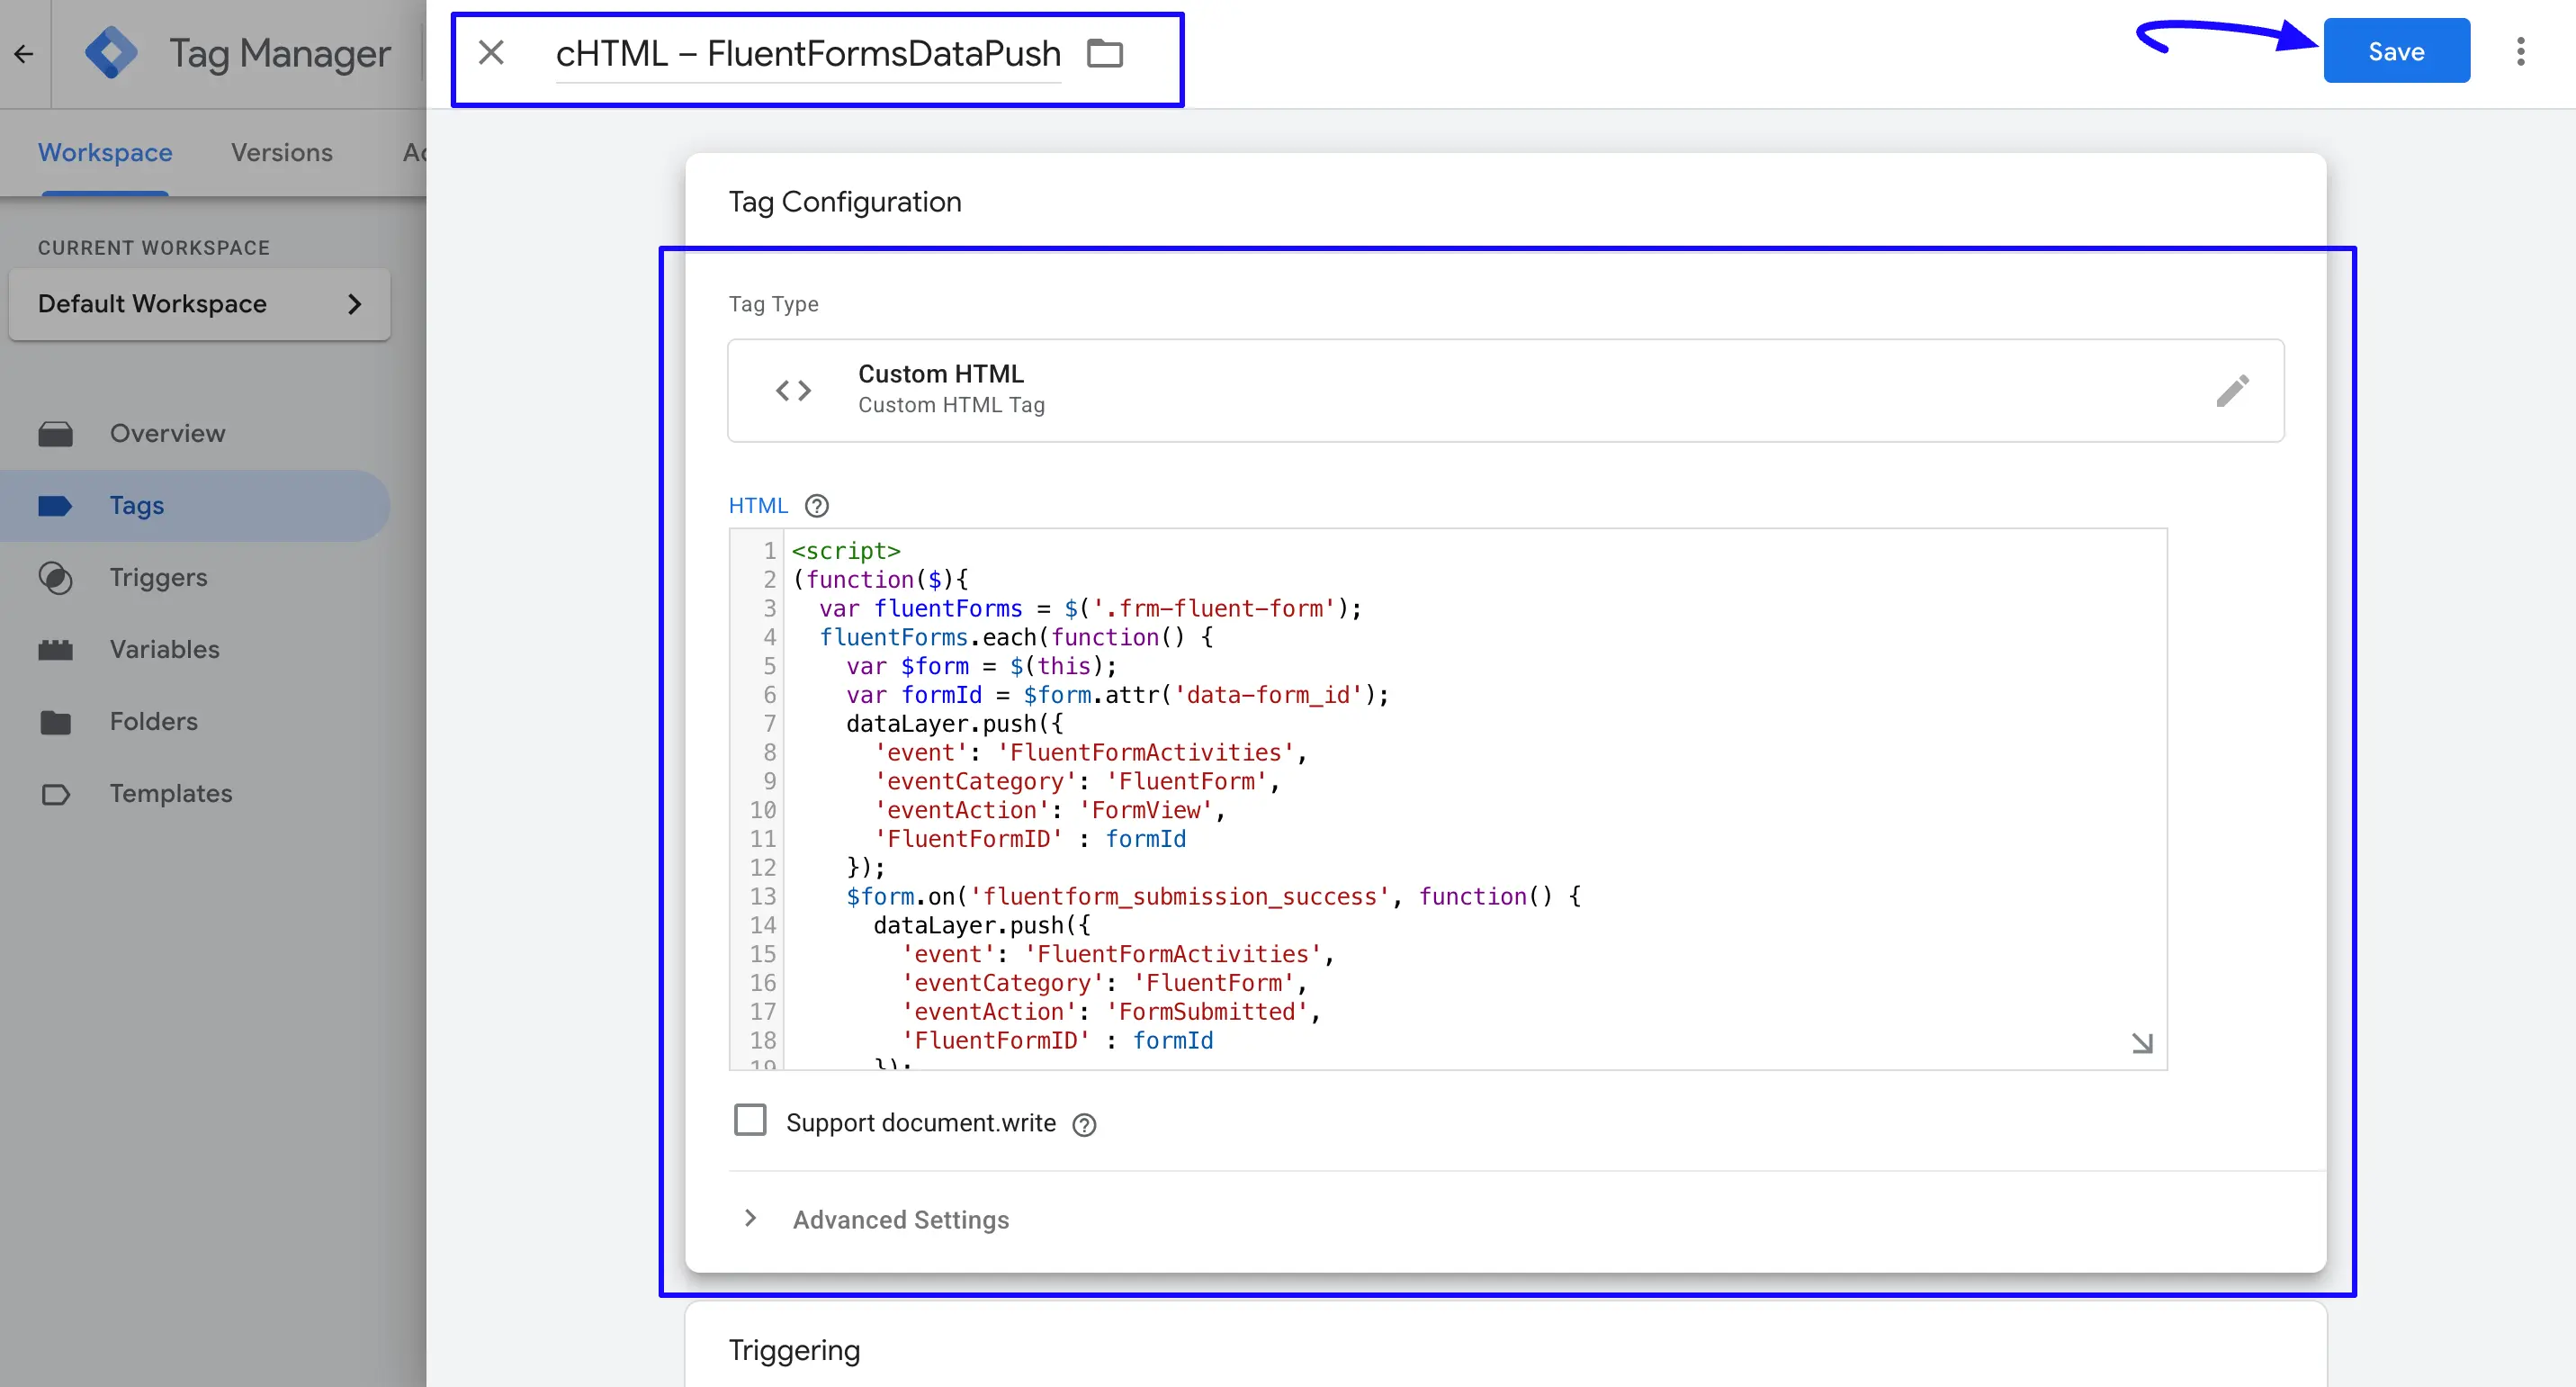Switch to the Versions tab
Screen dimensions: 2576x1387
[x=282, y=152]
